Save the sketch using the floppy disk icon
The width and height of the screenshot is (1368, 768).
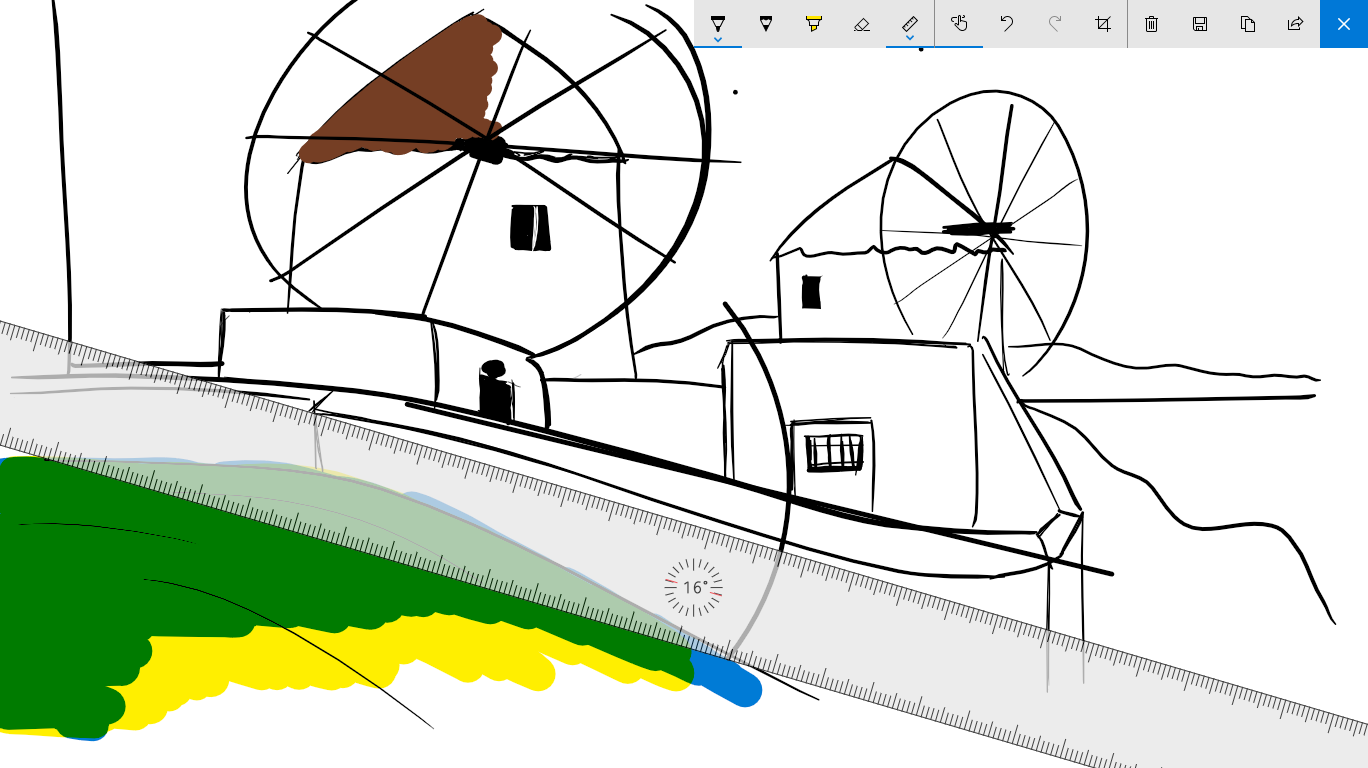click(x=1200, y=24)
